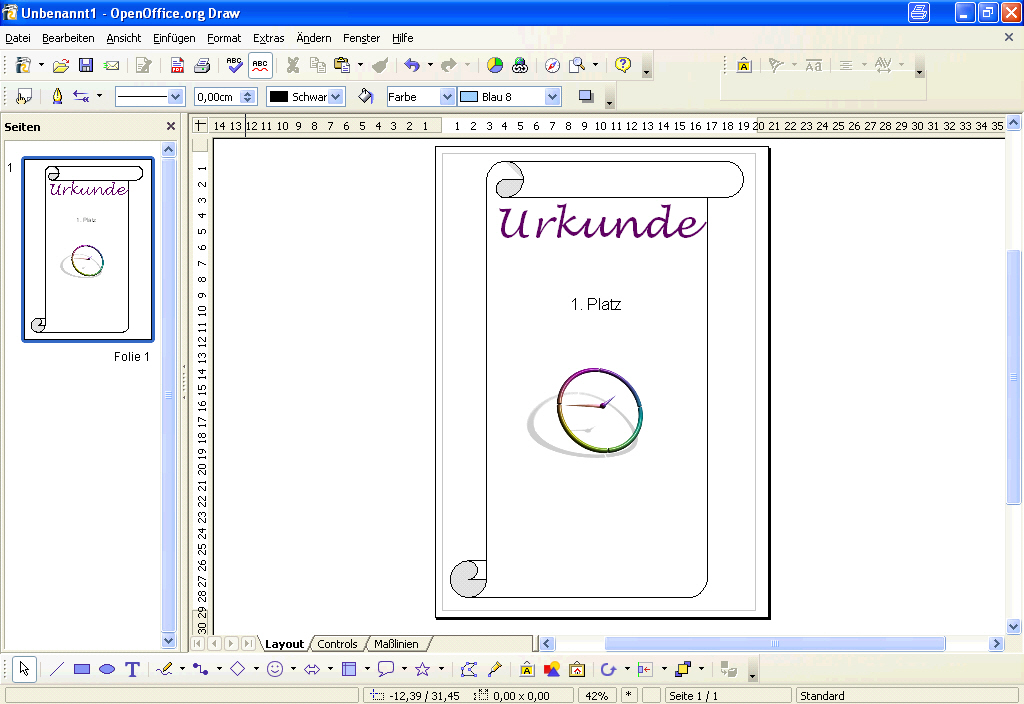Insert a picture from file
Image resolution: width=1024 pixels, height=704 pixels.
(552, 669)
